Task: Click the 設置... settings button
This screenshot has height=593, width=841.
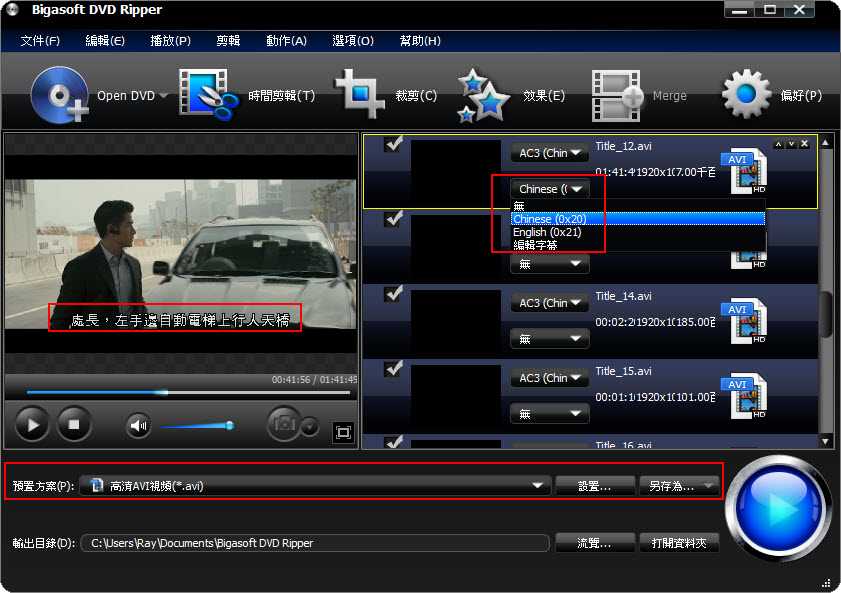Action: pos(594,486)
